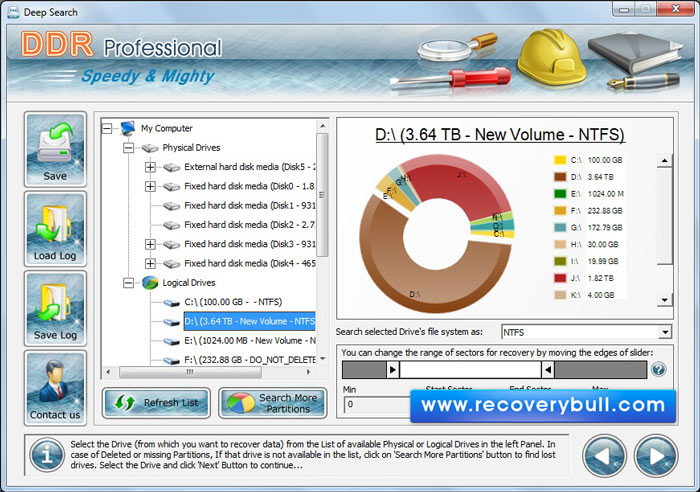The height and width of the screenshot is (492, 700).
Task: Click the brown D:\ legend swatch
Action: click(560, 177)
